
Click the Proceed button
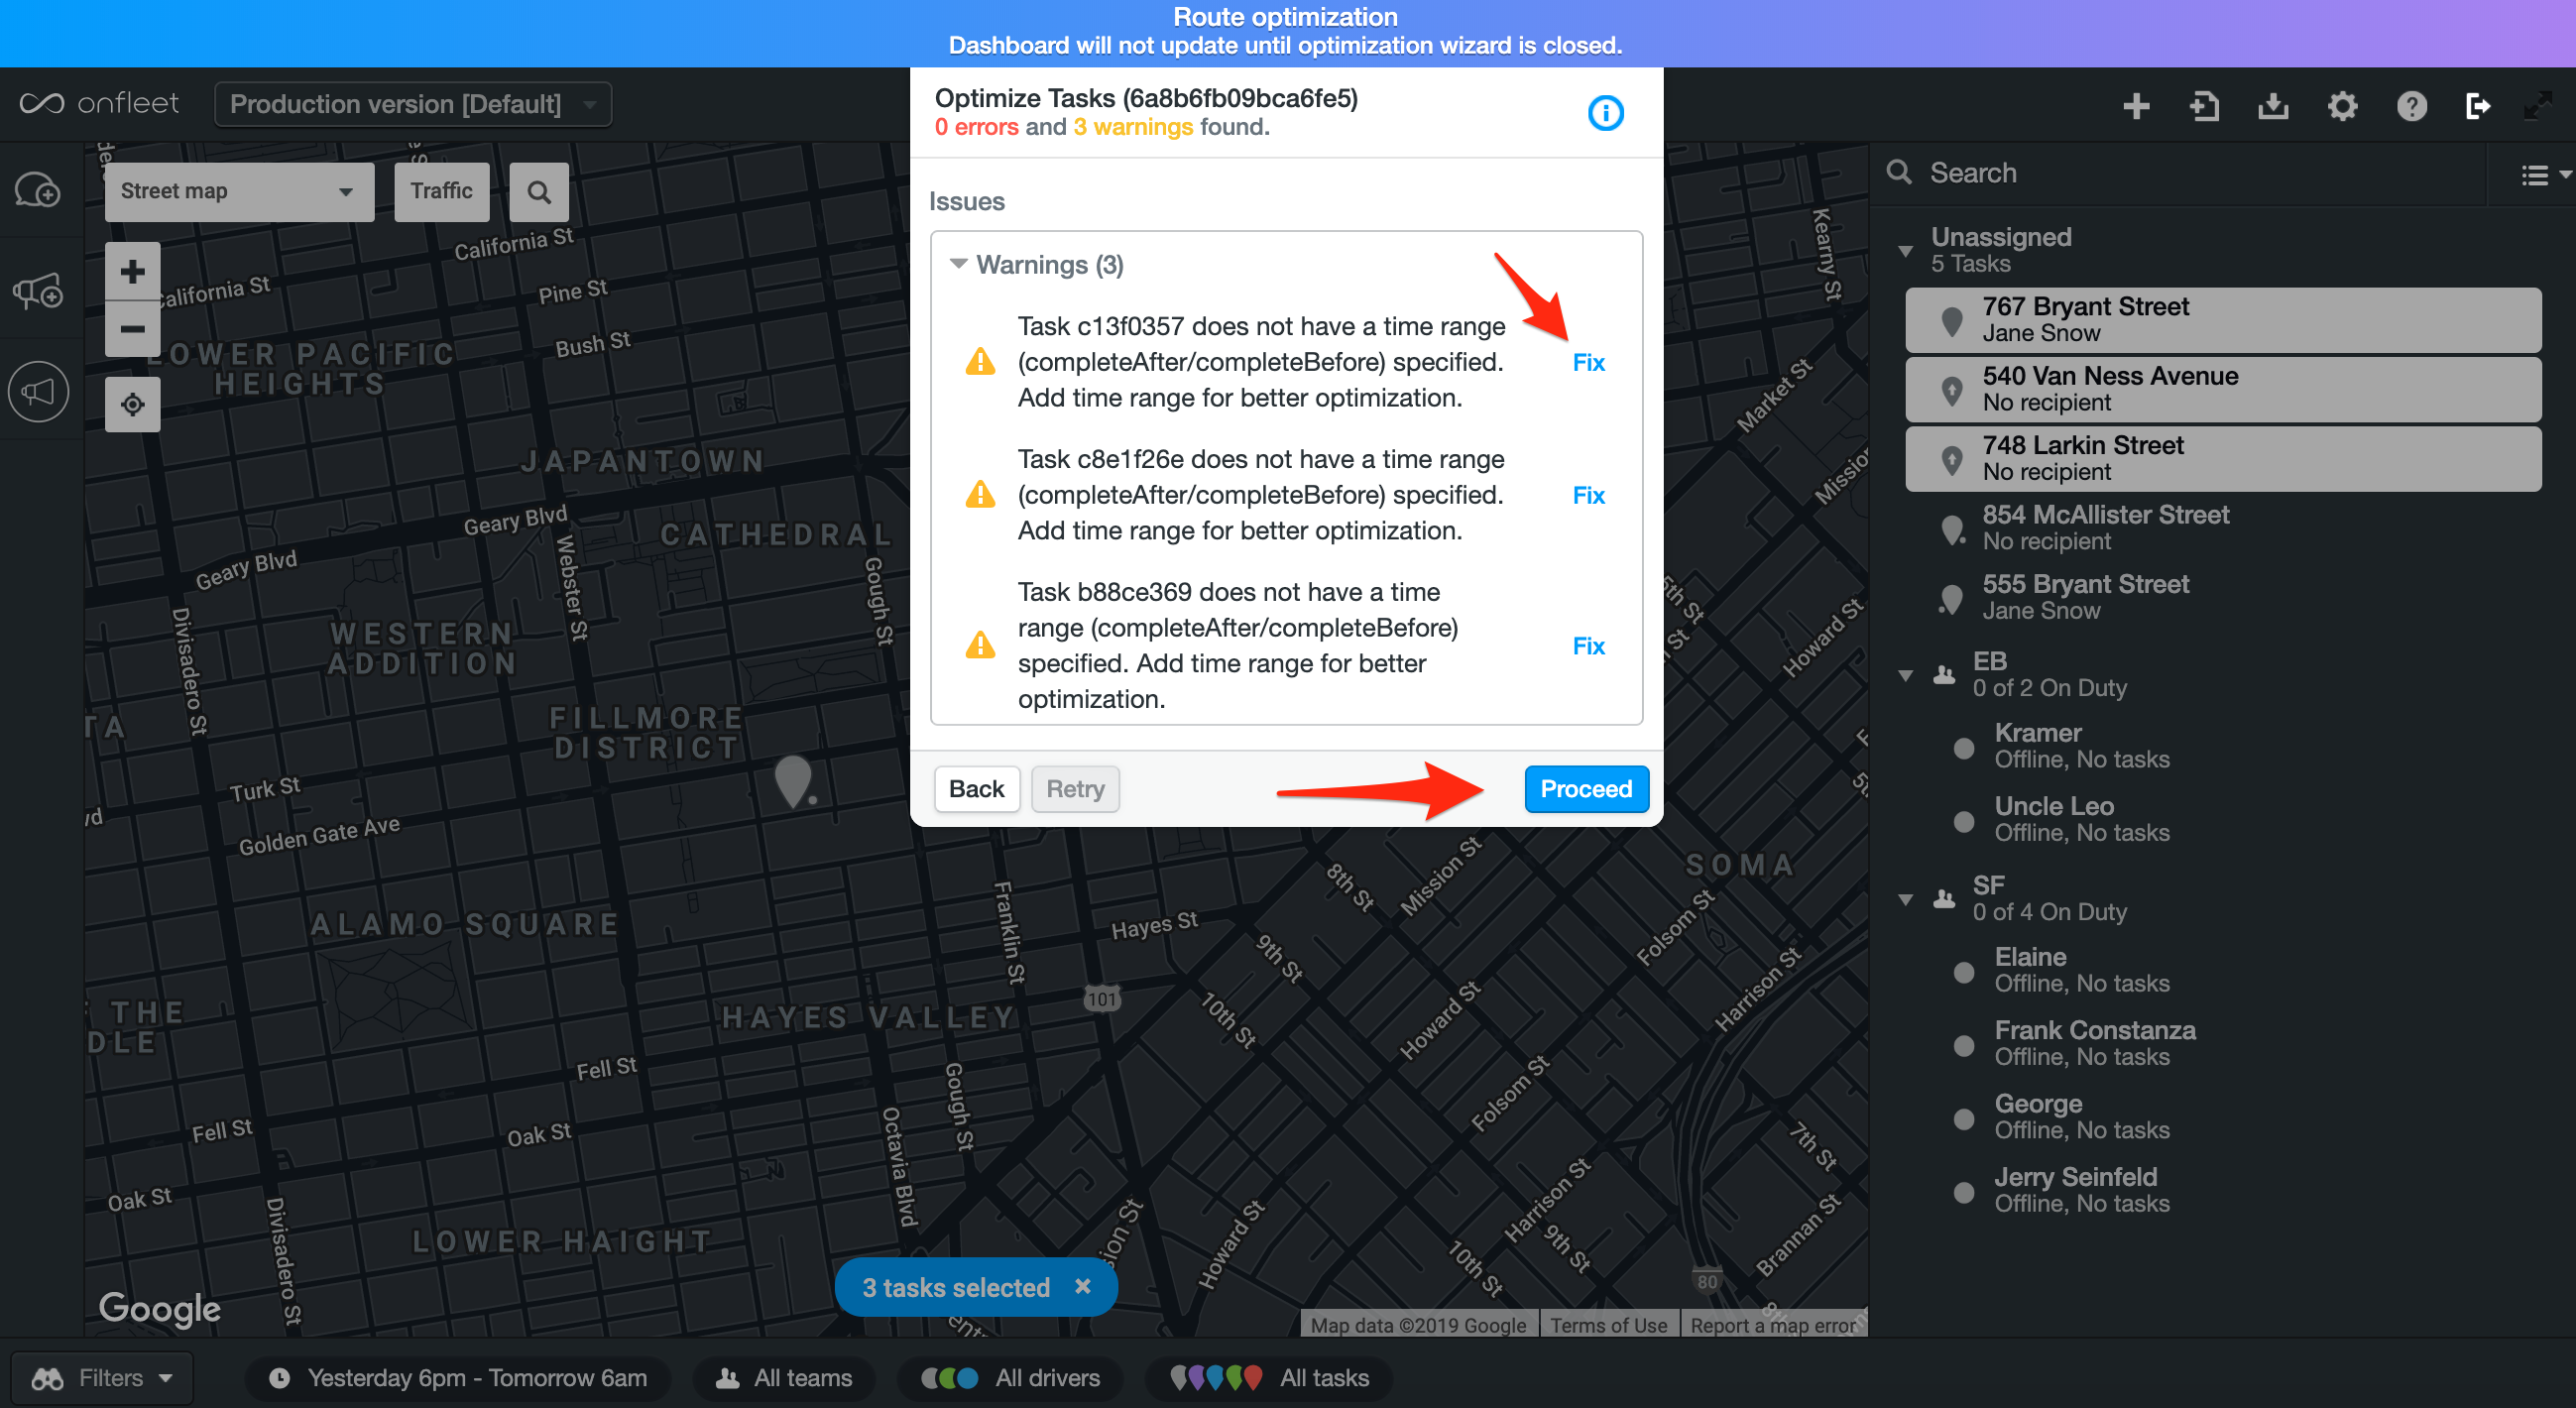click(x=1585, y=789)
